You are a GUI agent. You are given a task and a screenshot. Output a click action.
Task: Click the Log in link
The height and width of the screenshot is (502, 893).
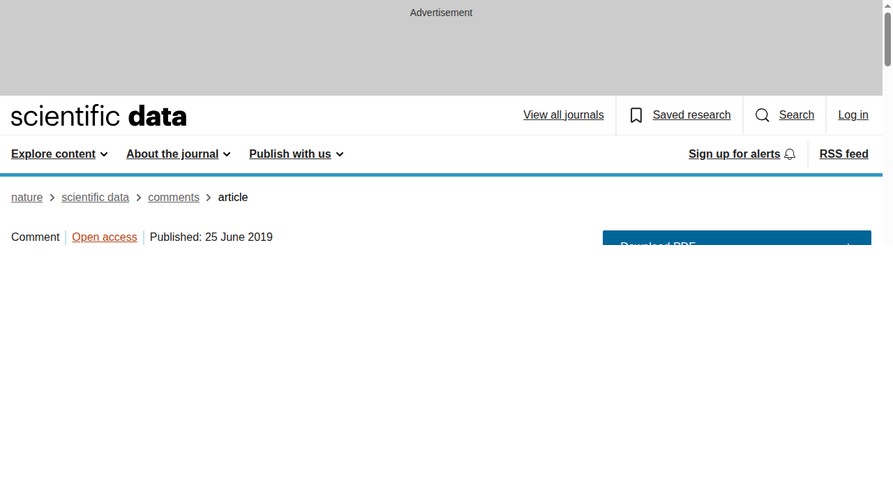coord(853,115)
